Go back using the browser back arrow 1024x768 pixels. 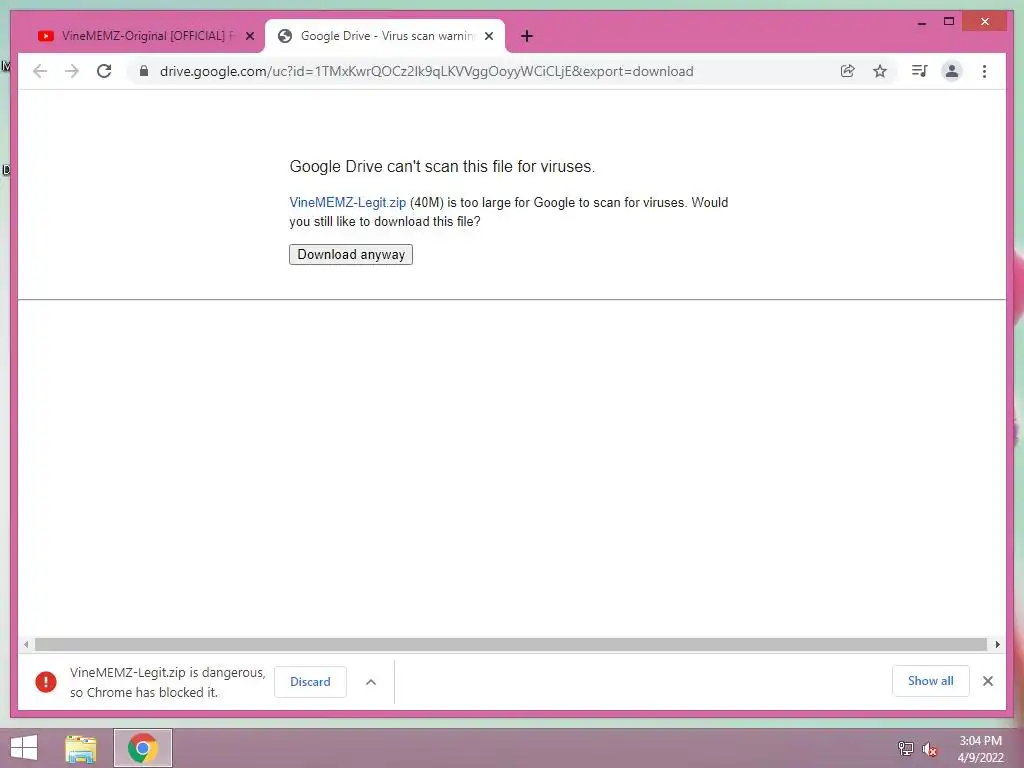(40, 71)
